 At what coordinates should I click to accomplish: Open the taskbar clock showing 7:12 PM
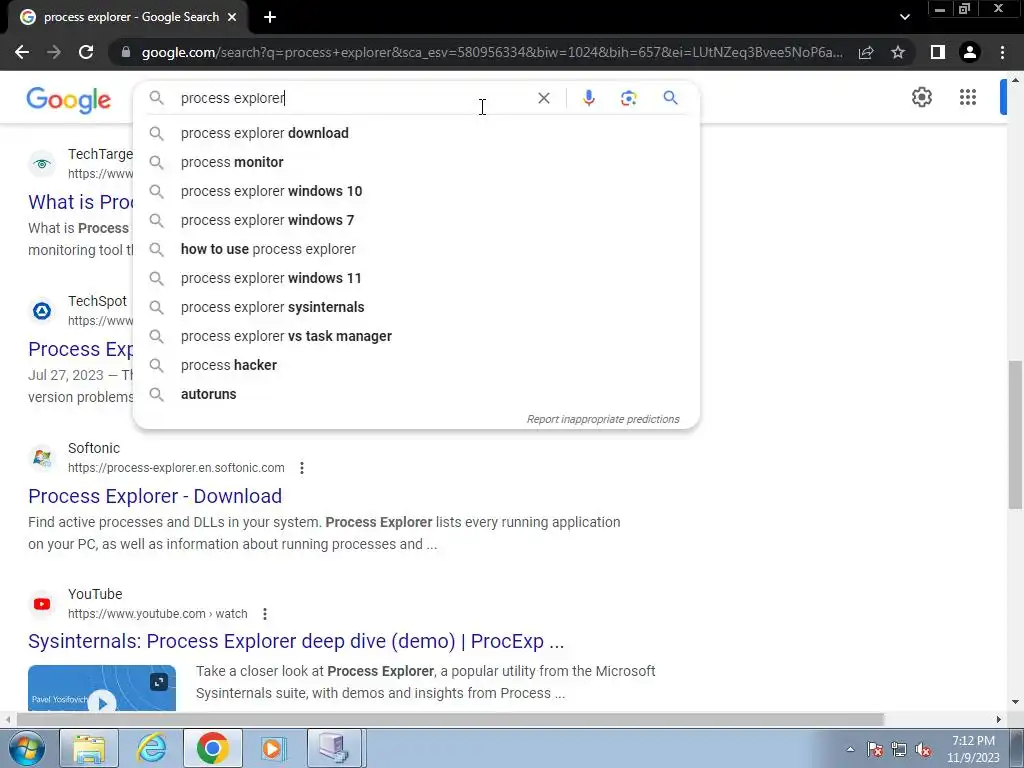coord(973,749)
